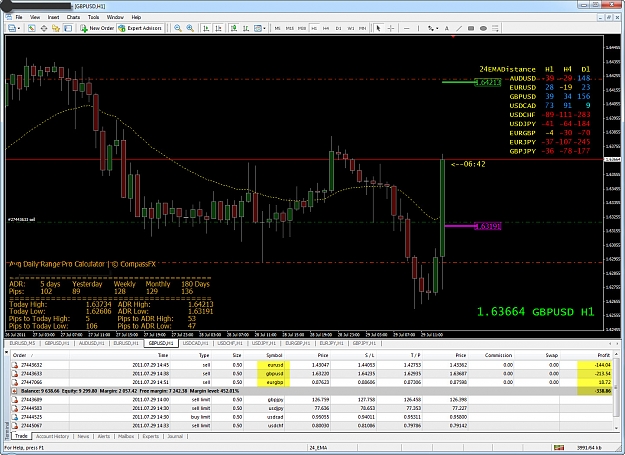The height and width of the screenshot is (455, 625).
Task: Switch to W1 timeframe
Action: [351, 28]
